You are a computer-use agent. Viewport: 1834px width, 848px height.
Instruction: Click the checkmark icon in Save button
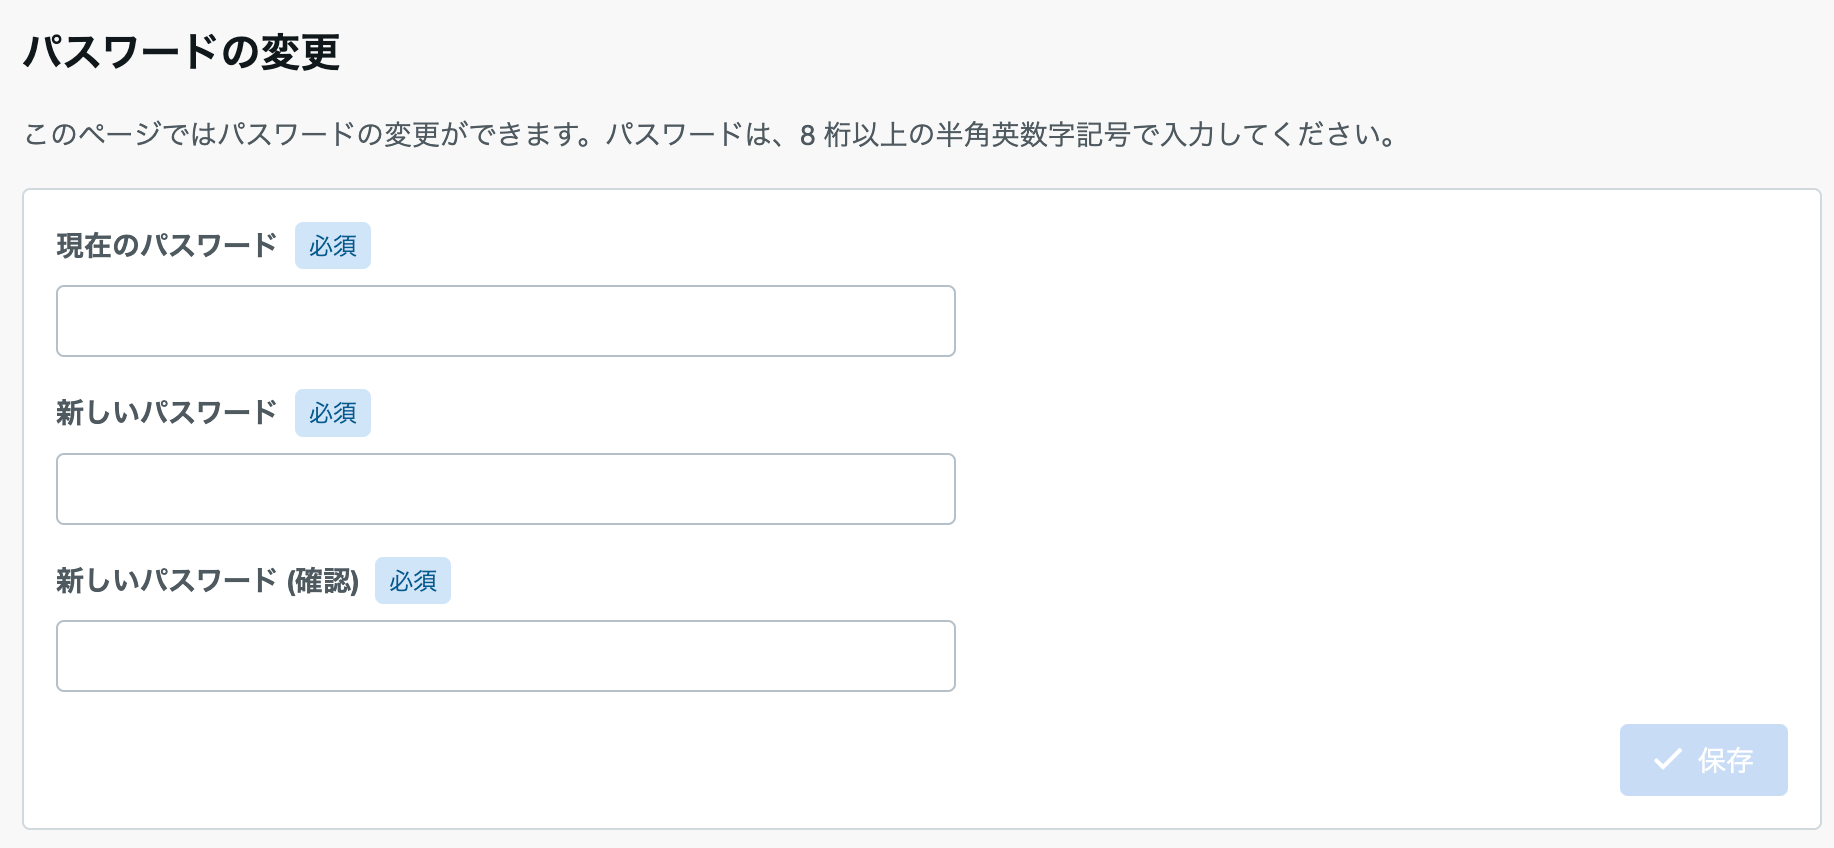pos(1667,760)
